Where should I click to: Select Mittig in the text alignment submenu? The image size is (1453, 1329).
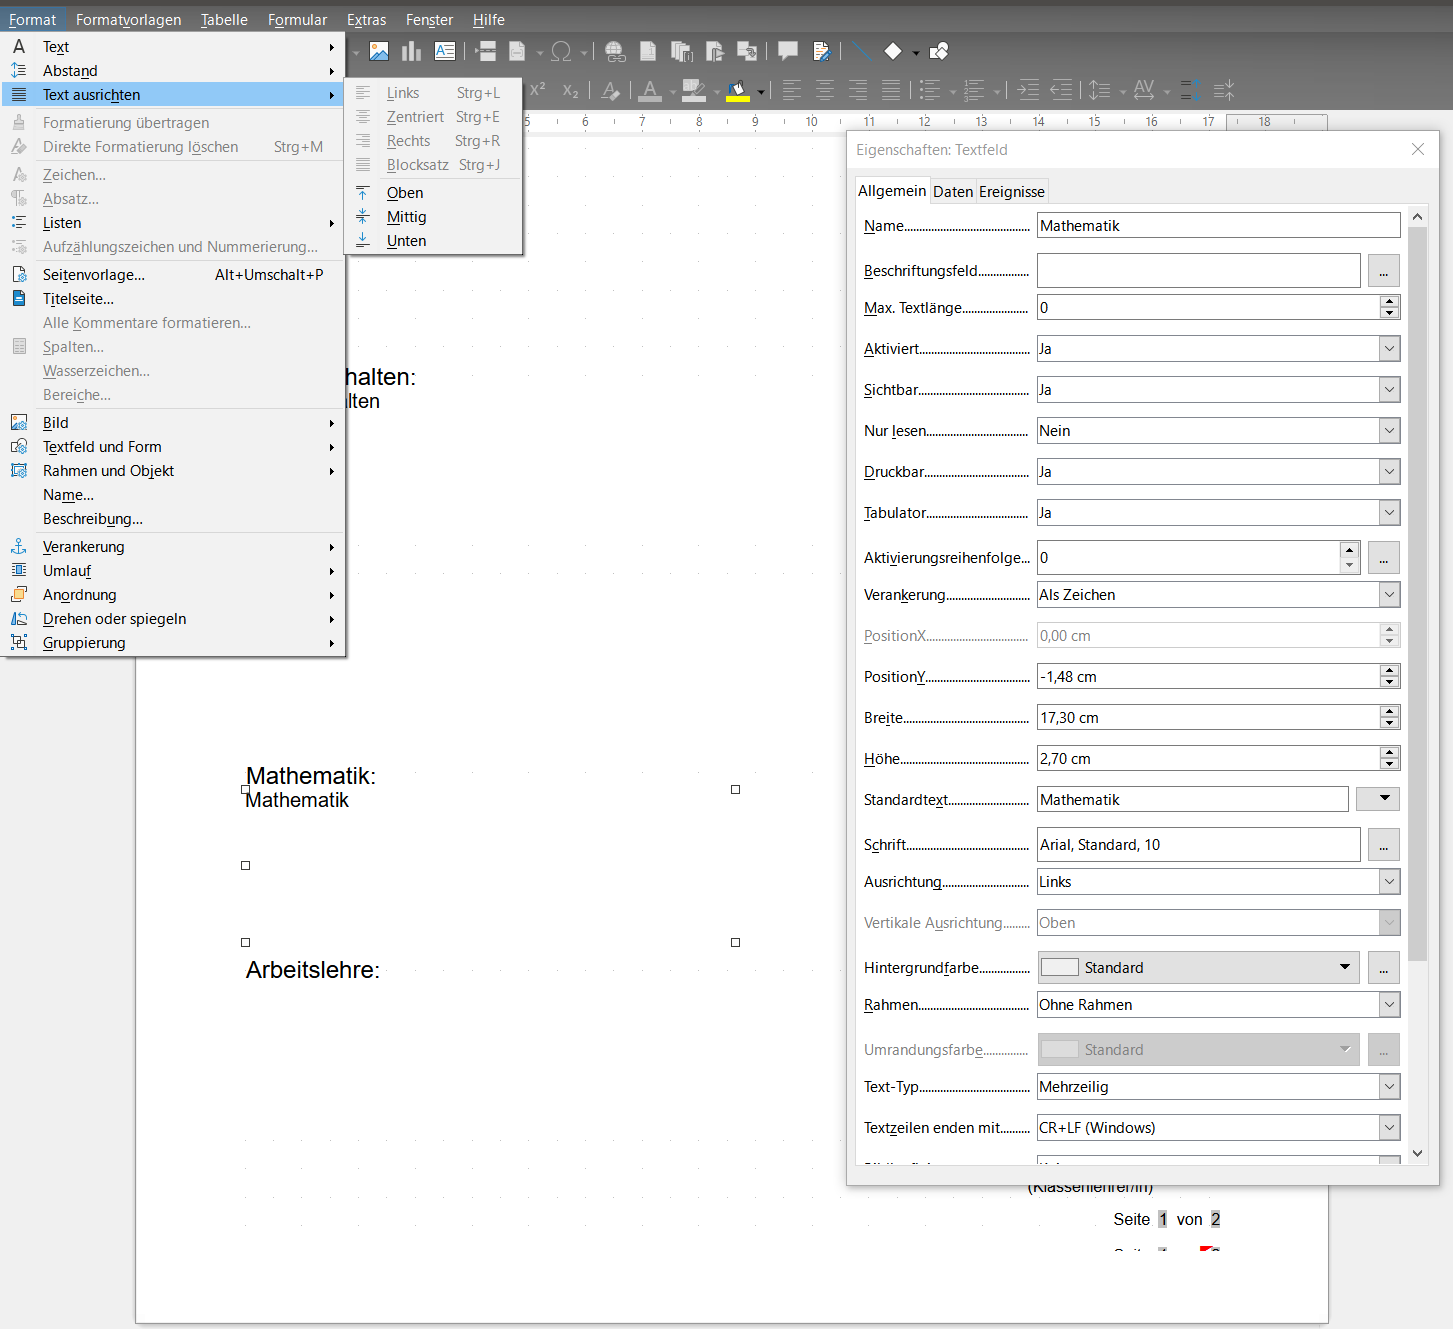[433, 217]
